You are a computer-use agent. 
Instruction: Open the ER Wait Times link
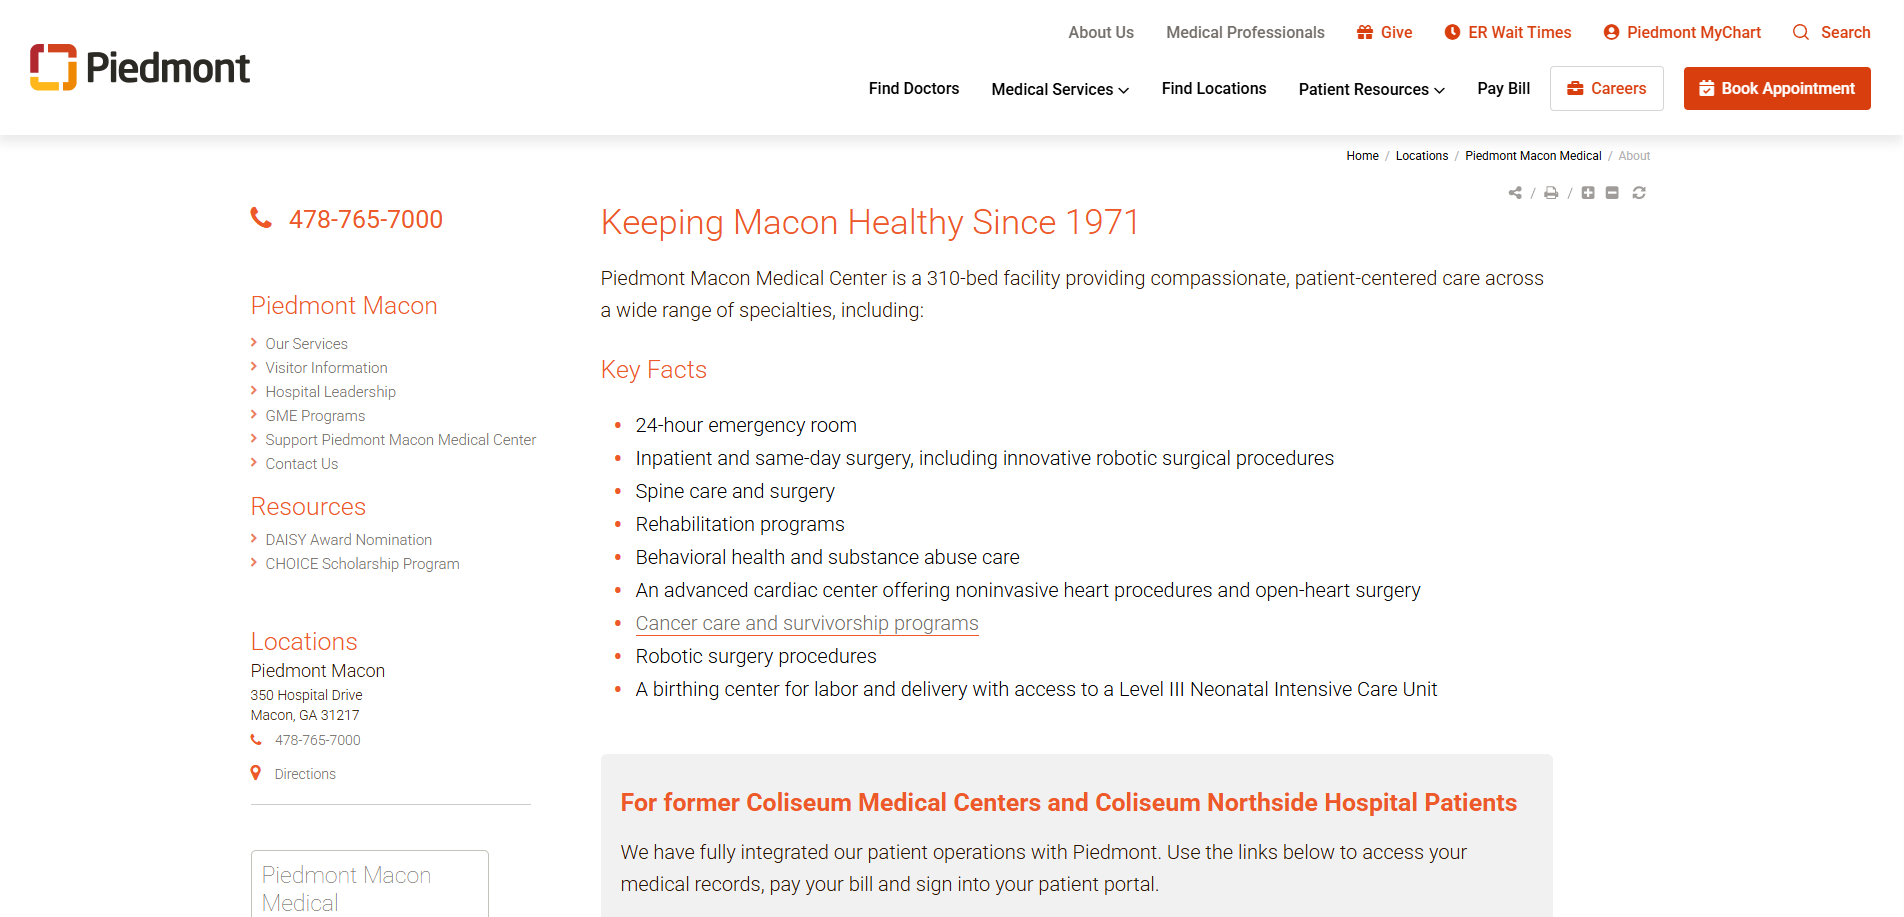pyautogui.click(x=1508, y=32)
